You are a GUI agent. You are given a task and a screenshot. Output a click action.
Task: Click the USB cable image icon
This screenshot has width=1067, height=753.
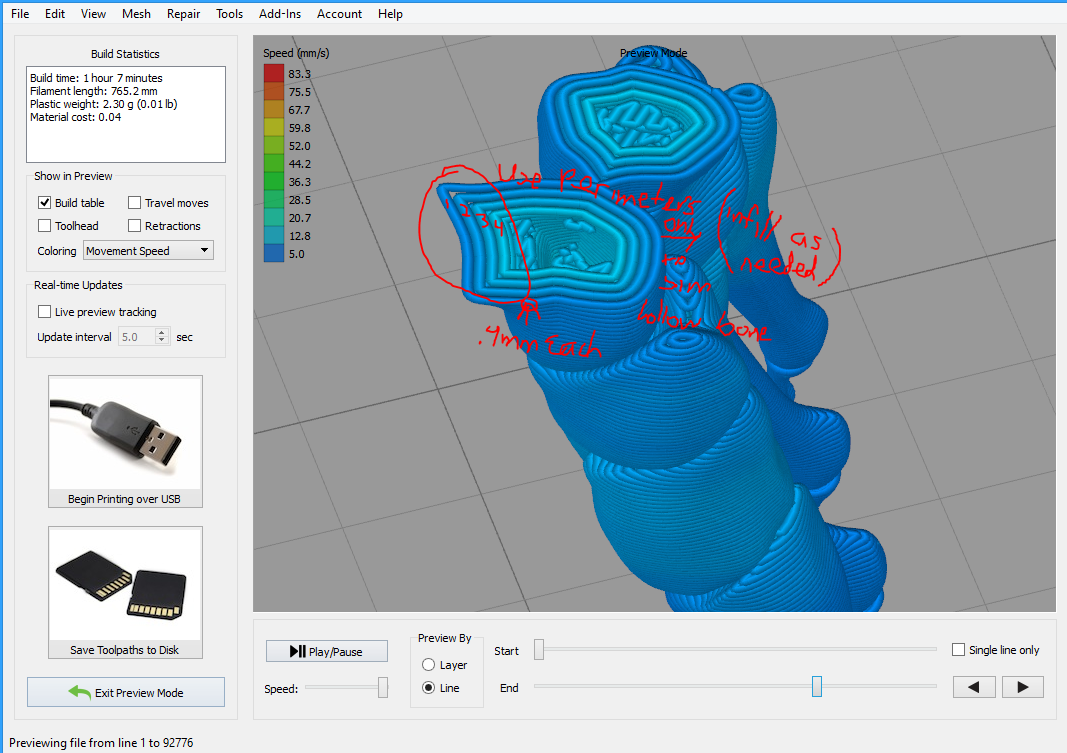point(125,432)
